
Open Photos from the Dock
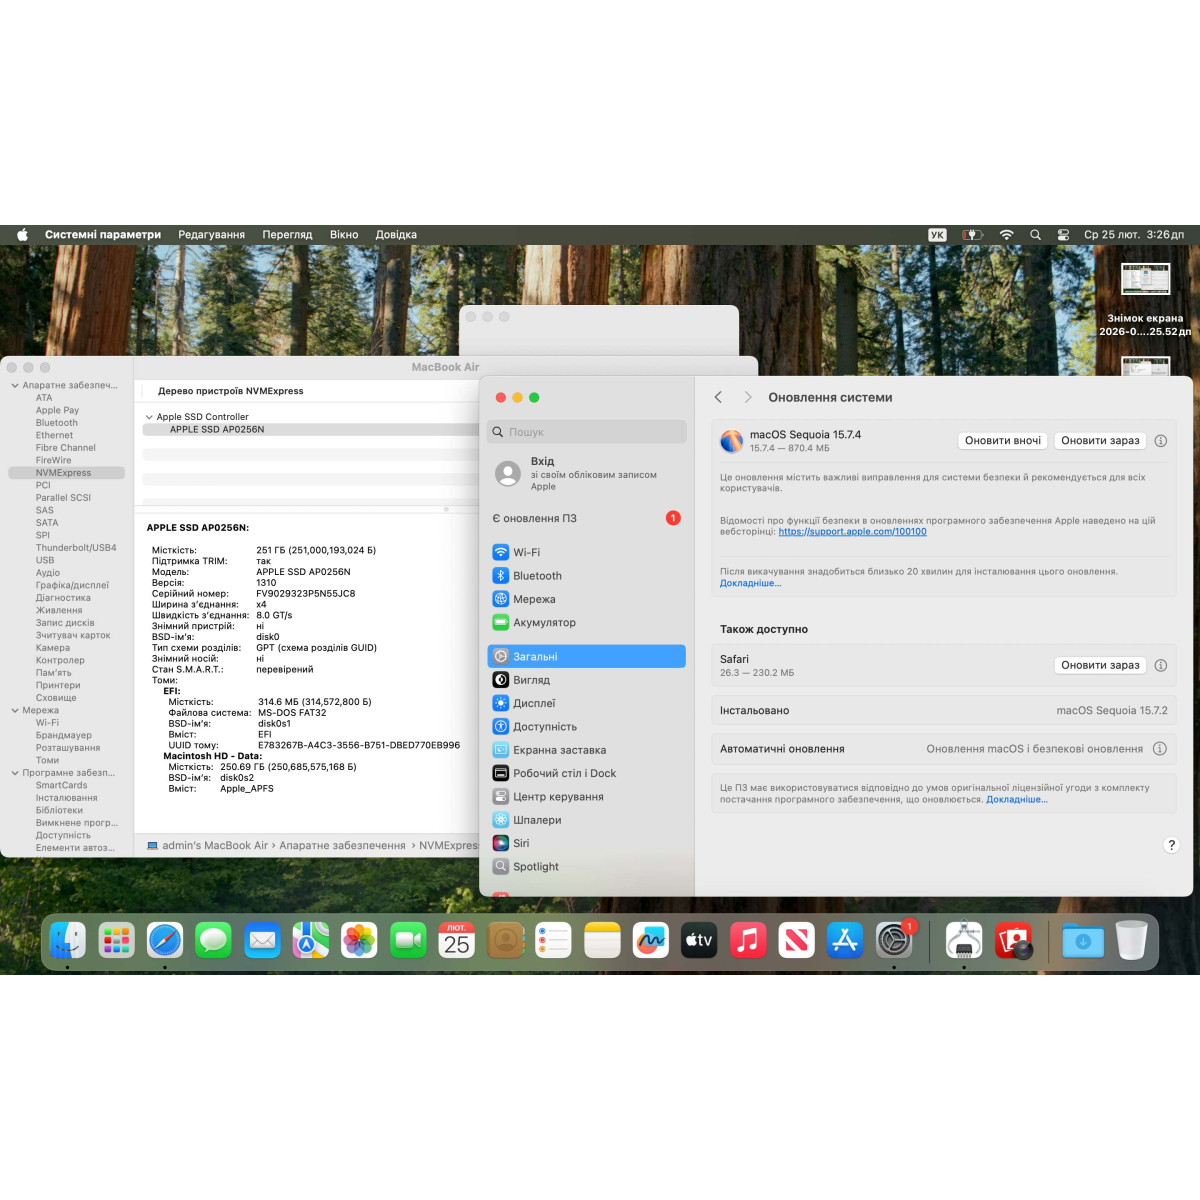click(x=359, y=940)
